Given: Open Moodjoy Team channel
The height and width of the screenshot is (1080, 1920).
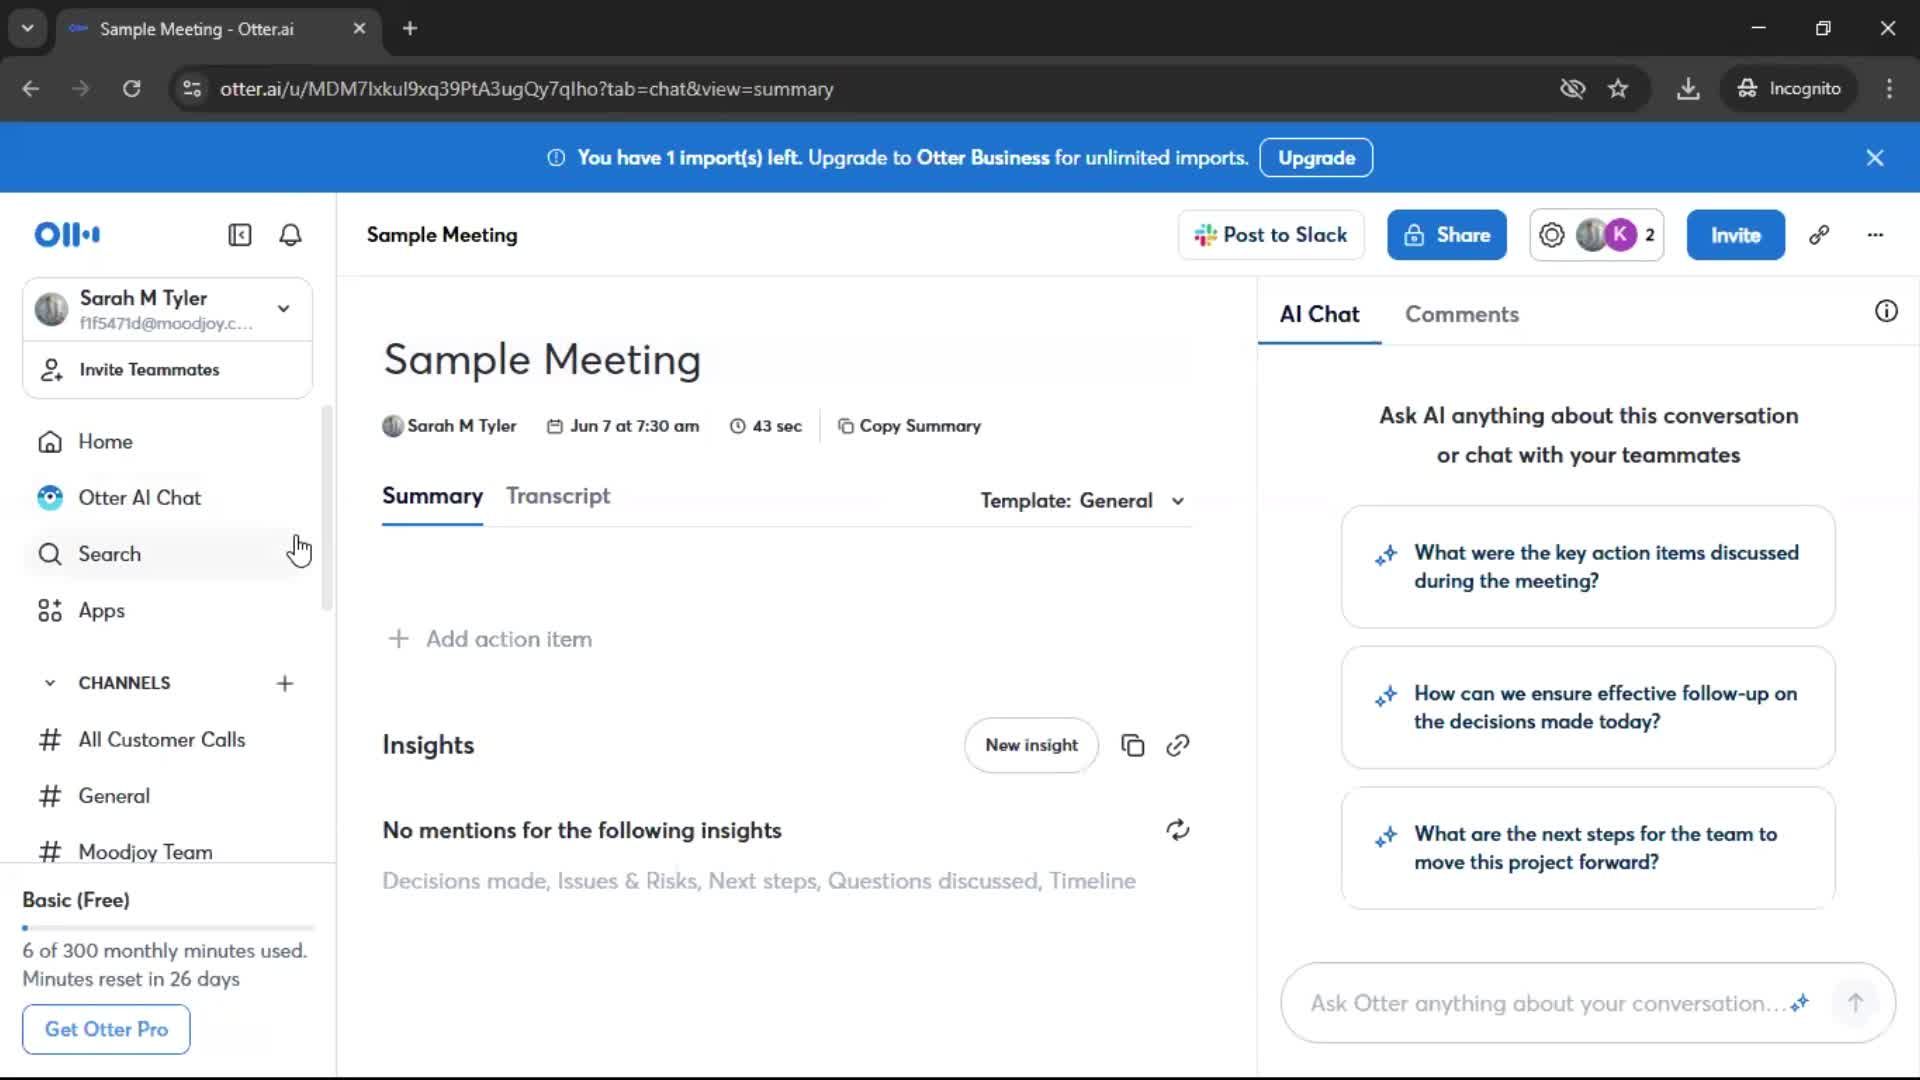Looking at the screenshot, I should (x=168, y=851).
